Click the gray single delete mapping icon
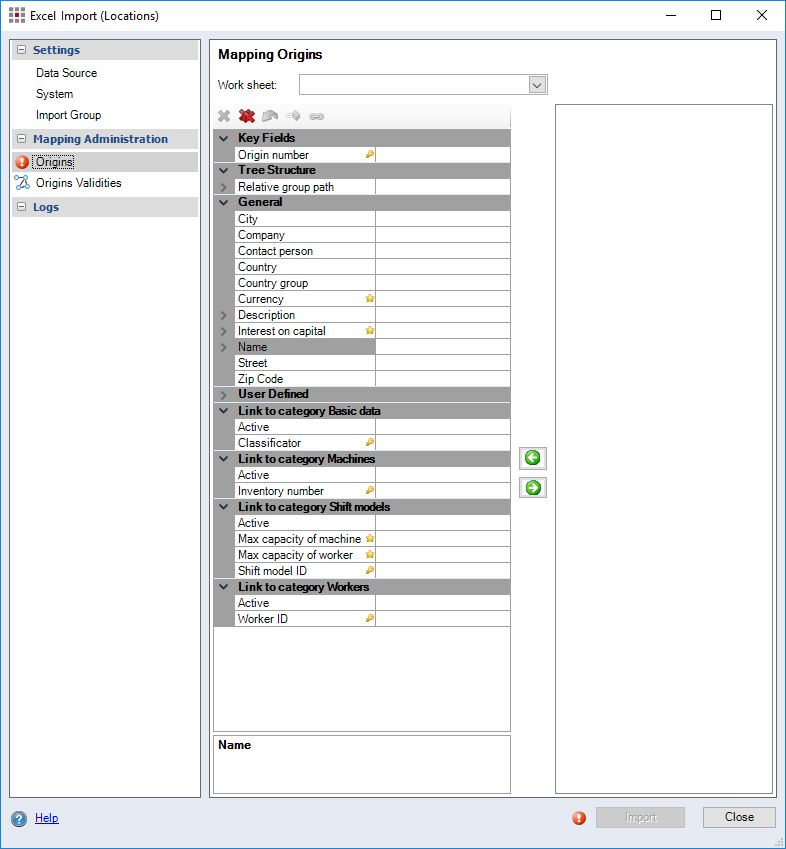Viewport: 786px width, 849px height. [224, 116]
